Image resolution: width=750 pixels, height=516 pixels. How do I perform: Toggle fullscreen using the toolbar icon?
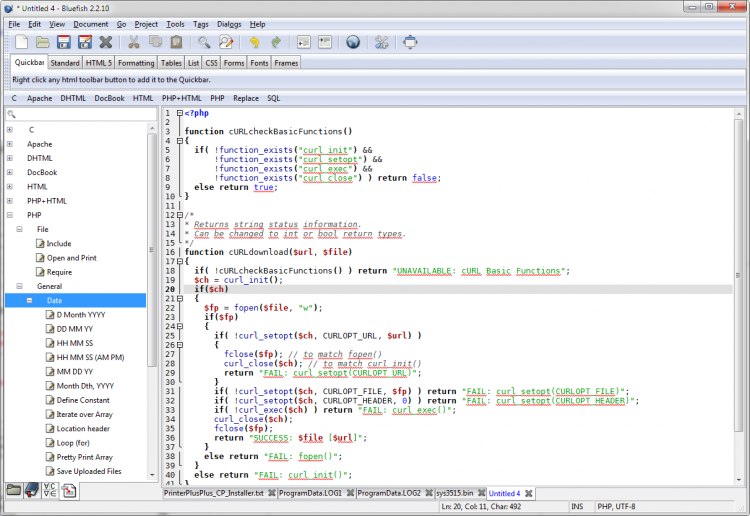410,42
